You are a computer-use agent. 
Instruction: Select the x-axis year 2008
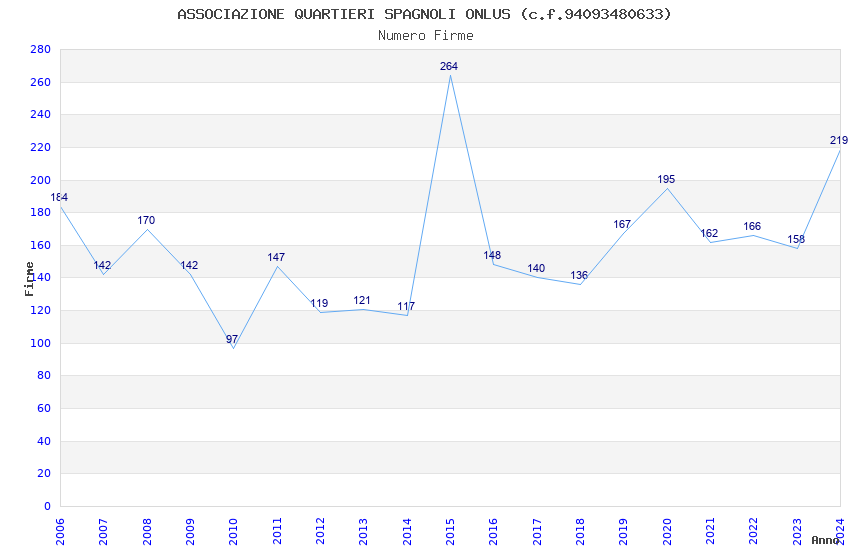pyautogui.click(x=147, y=532)
